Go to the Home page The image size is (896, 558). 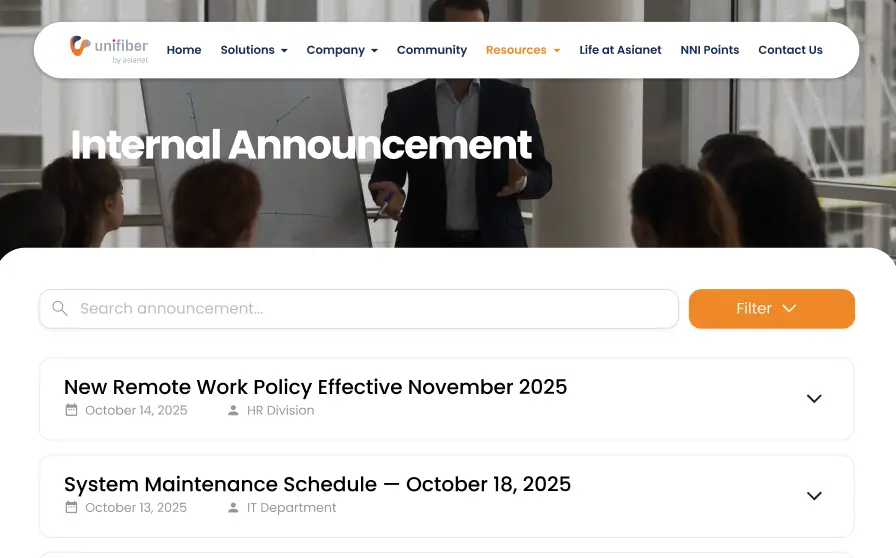coord(184,50)
